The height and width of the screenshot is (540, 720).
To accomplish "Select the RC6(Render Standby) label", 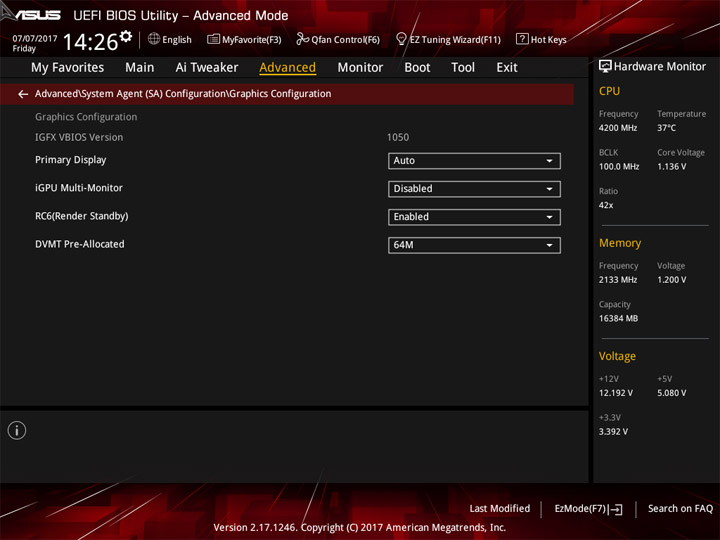I will pyautogui.click(x=82, y=216).
